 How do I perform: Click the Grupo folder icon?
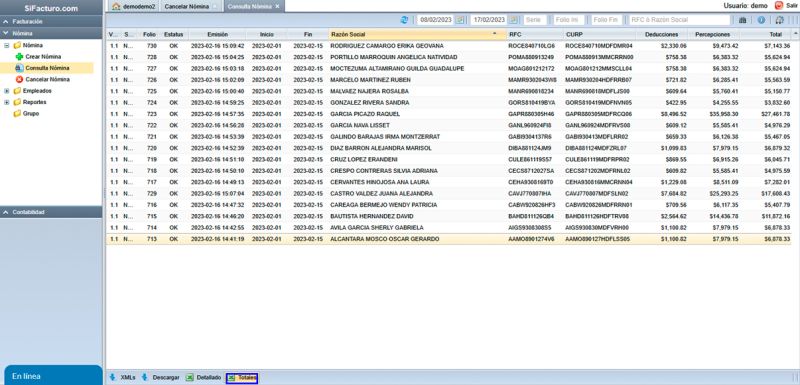click(17, 114)
